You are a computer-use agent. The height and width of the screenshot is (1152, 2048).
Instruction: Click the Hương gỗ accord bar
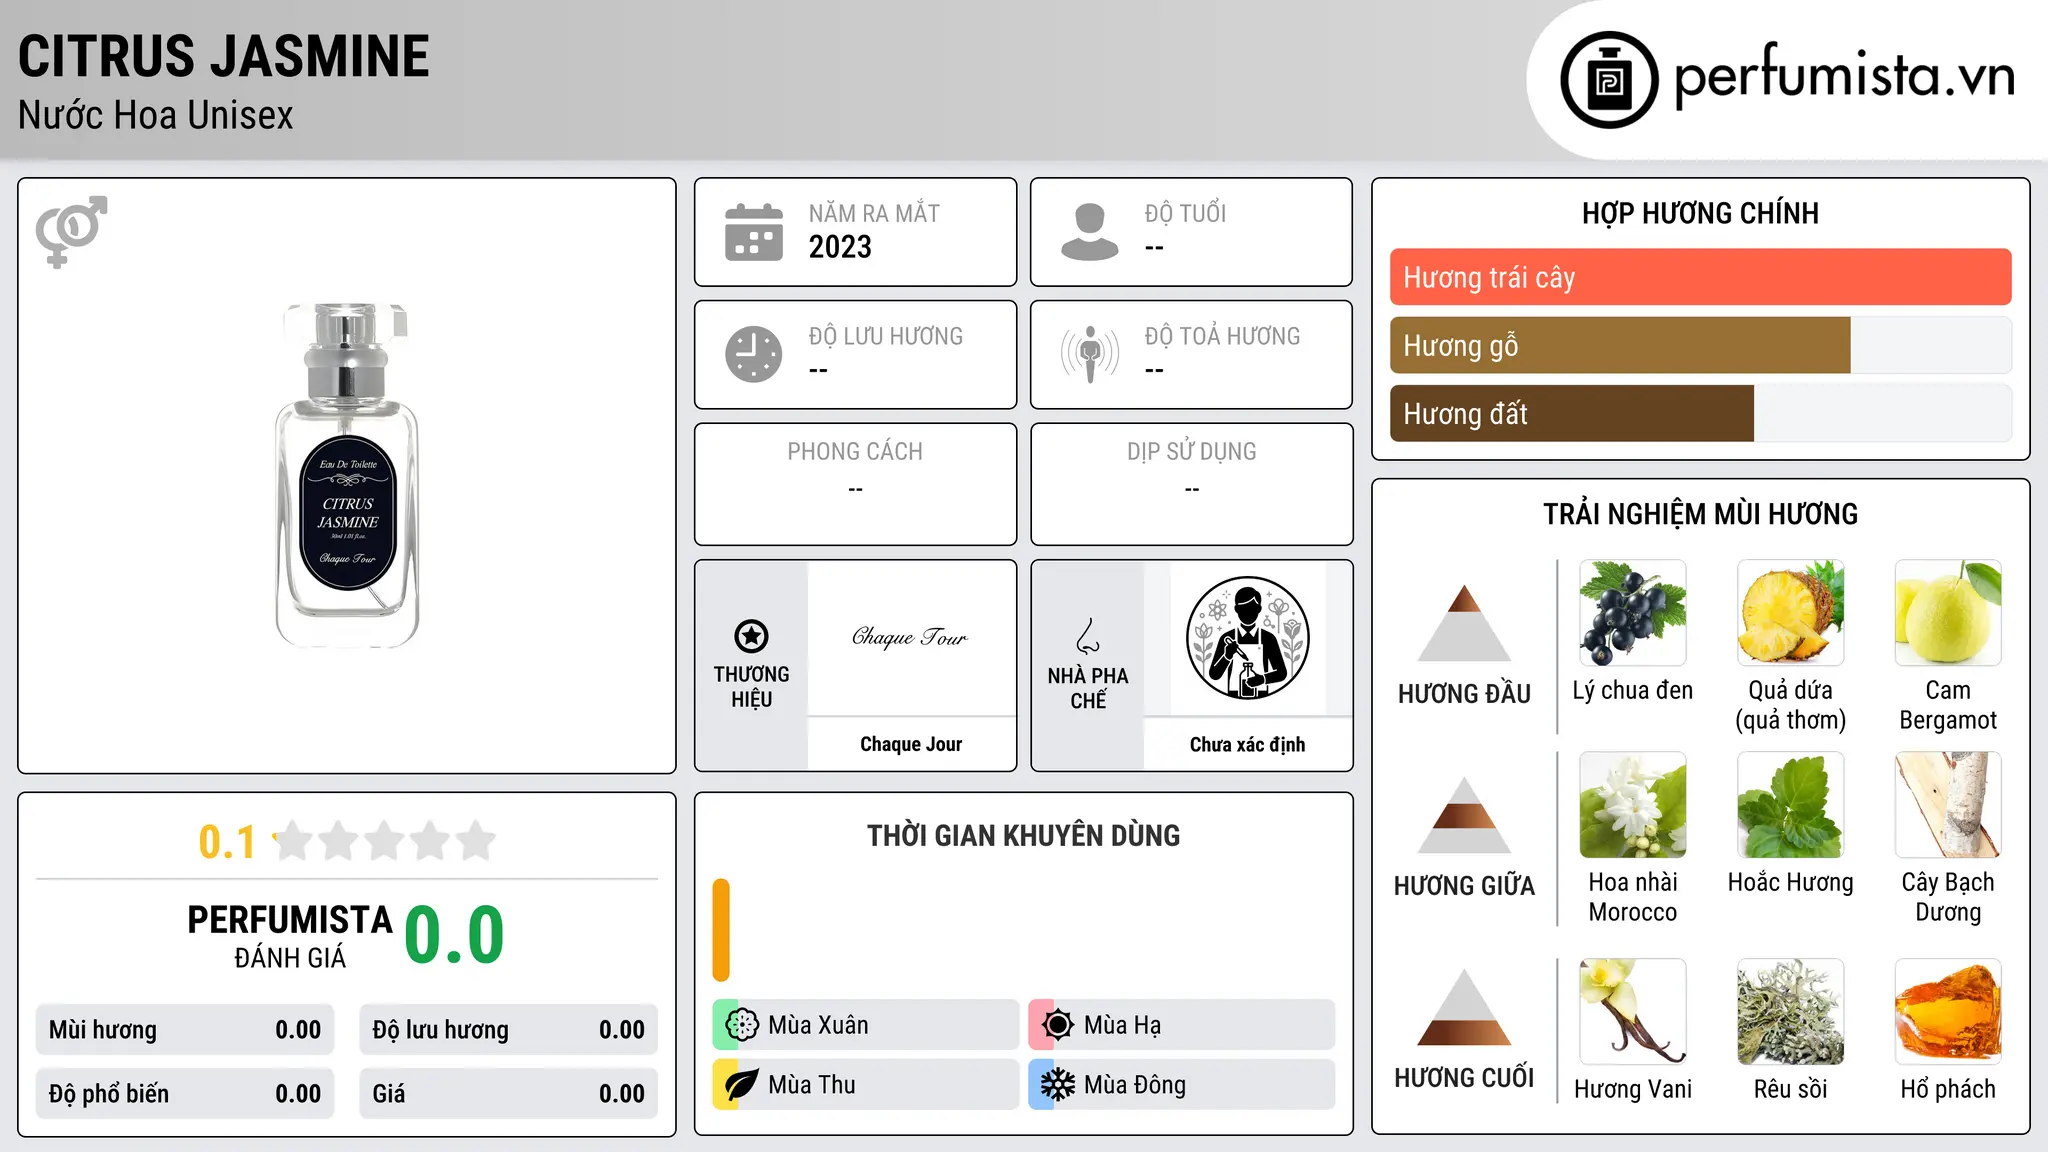pyautogui.click(x=1700, y=345)
